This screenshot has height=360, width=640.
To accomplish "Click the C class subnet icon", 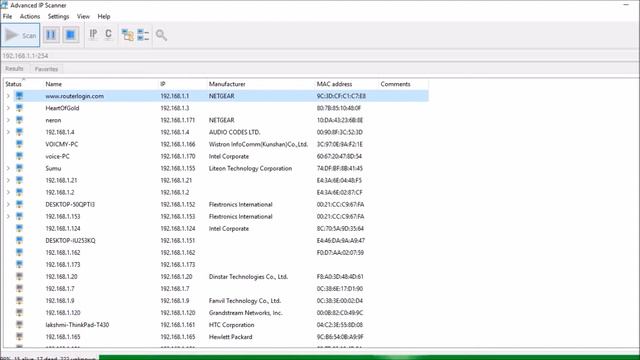I will pyautogui.click(x=108, y=35).
